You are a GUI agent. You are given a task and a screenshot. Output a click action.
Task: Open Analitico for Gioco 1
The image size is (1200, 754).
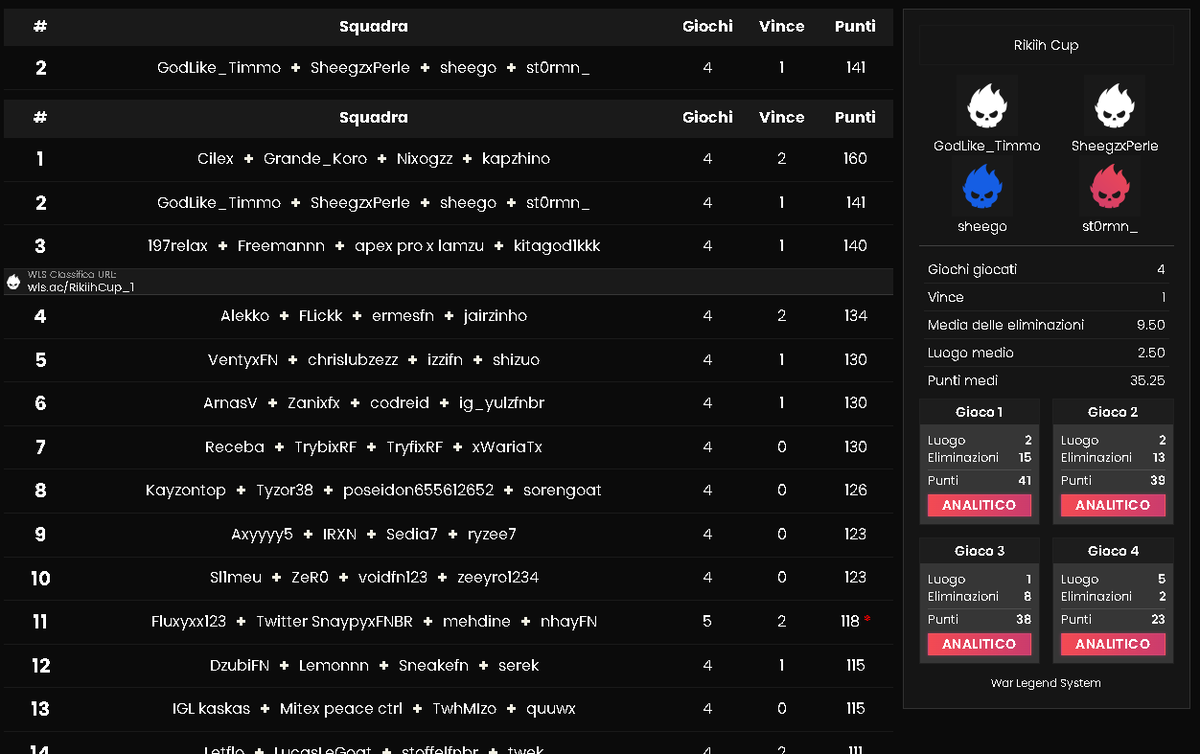pyautogui.click(x=979, y=506)
